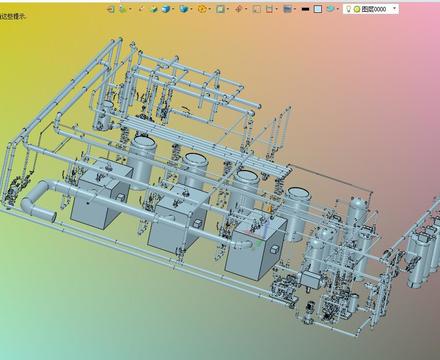Click the cyan shape icon near layer box
This screenshot has height=360, width=440.
pyautogui.click(x=330, y=9)
